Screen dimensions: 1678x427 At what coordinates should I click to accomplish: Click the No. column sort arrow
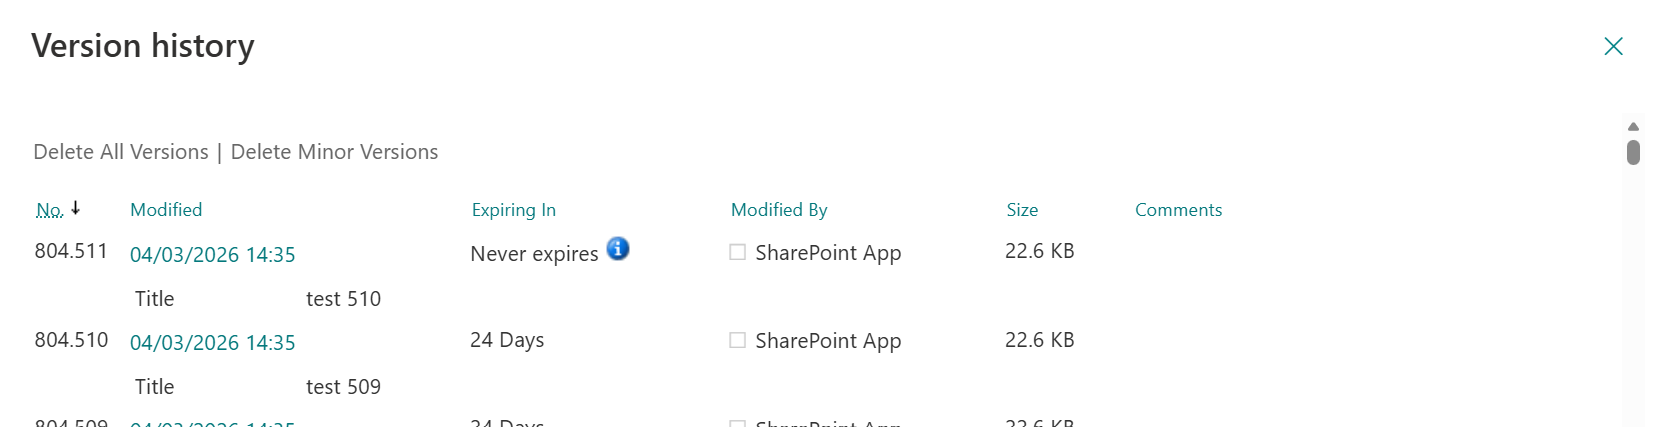pyautogui.click(x=76, y=208)
